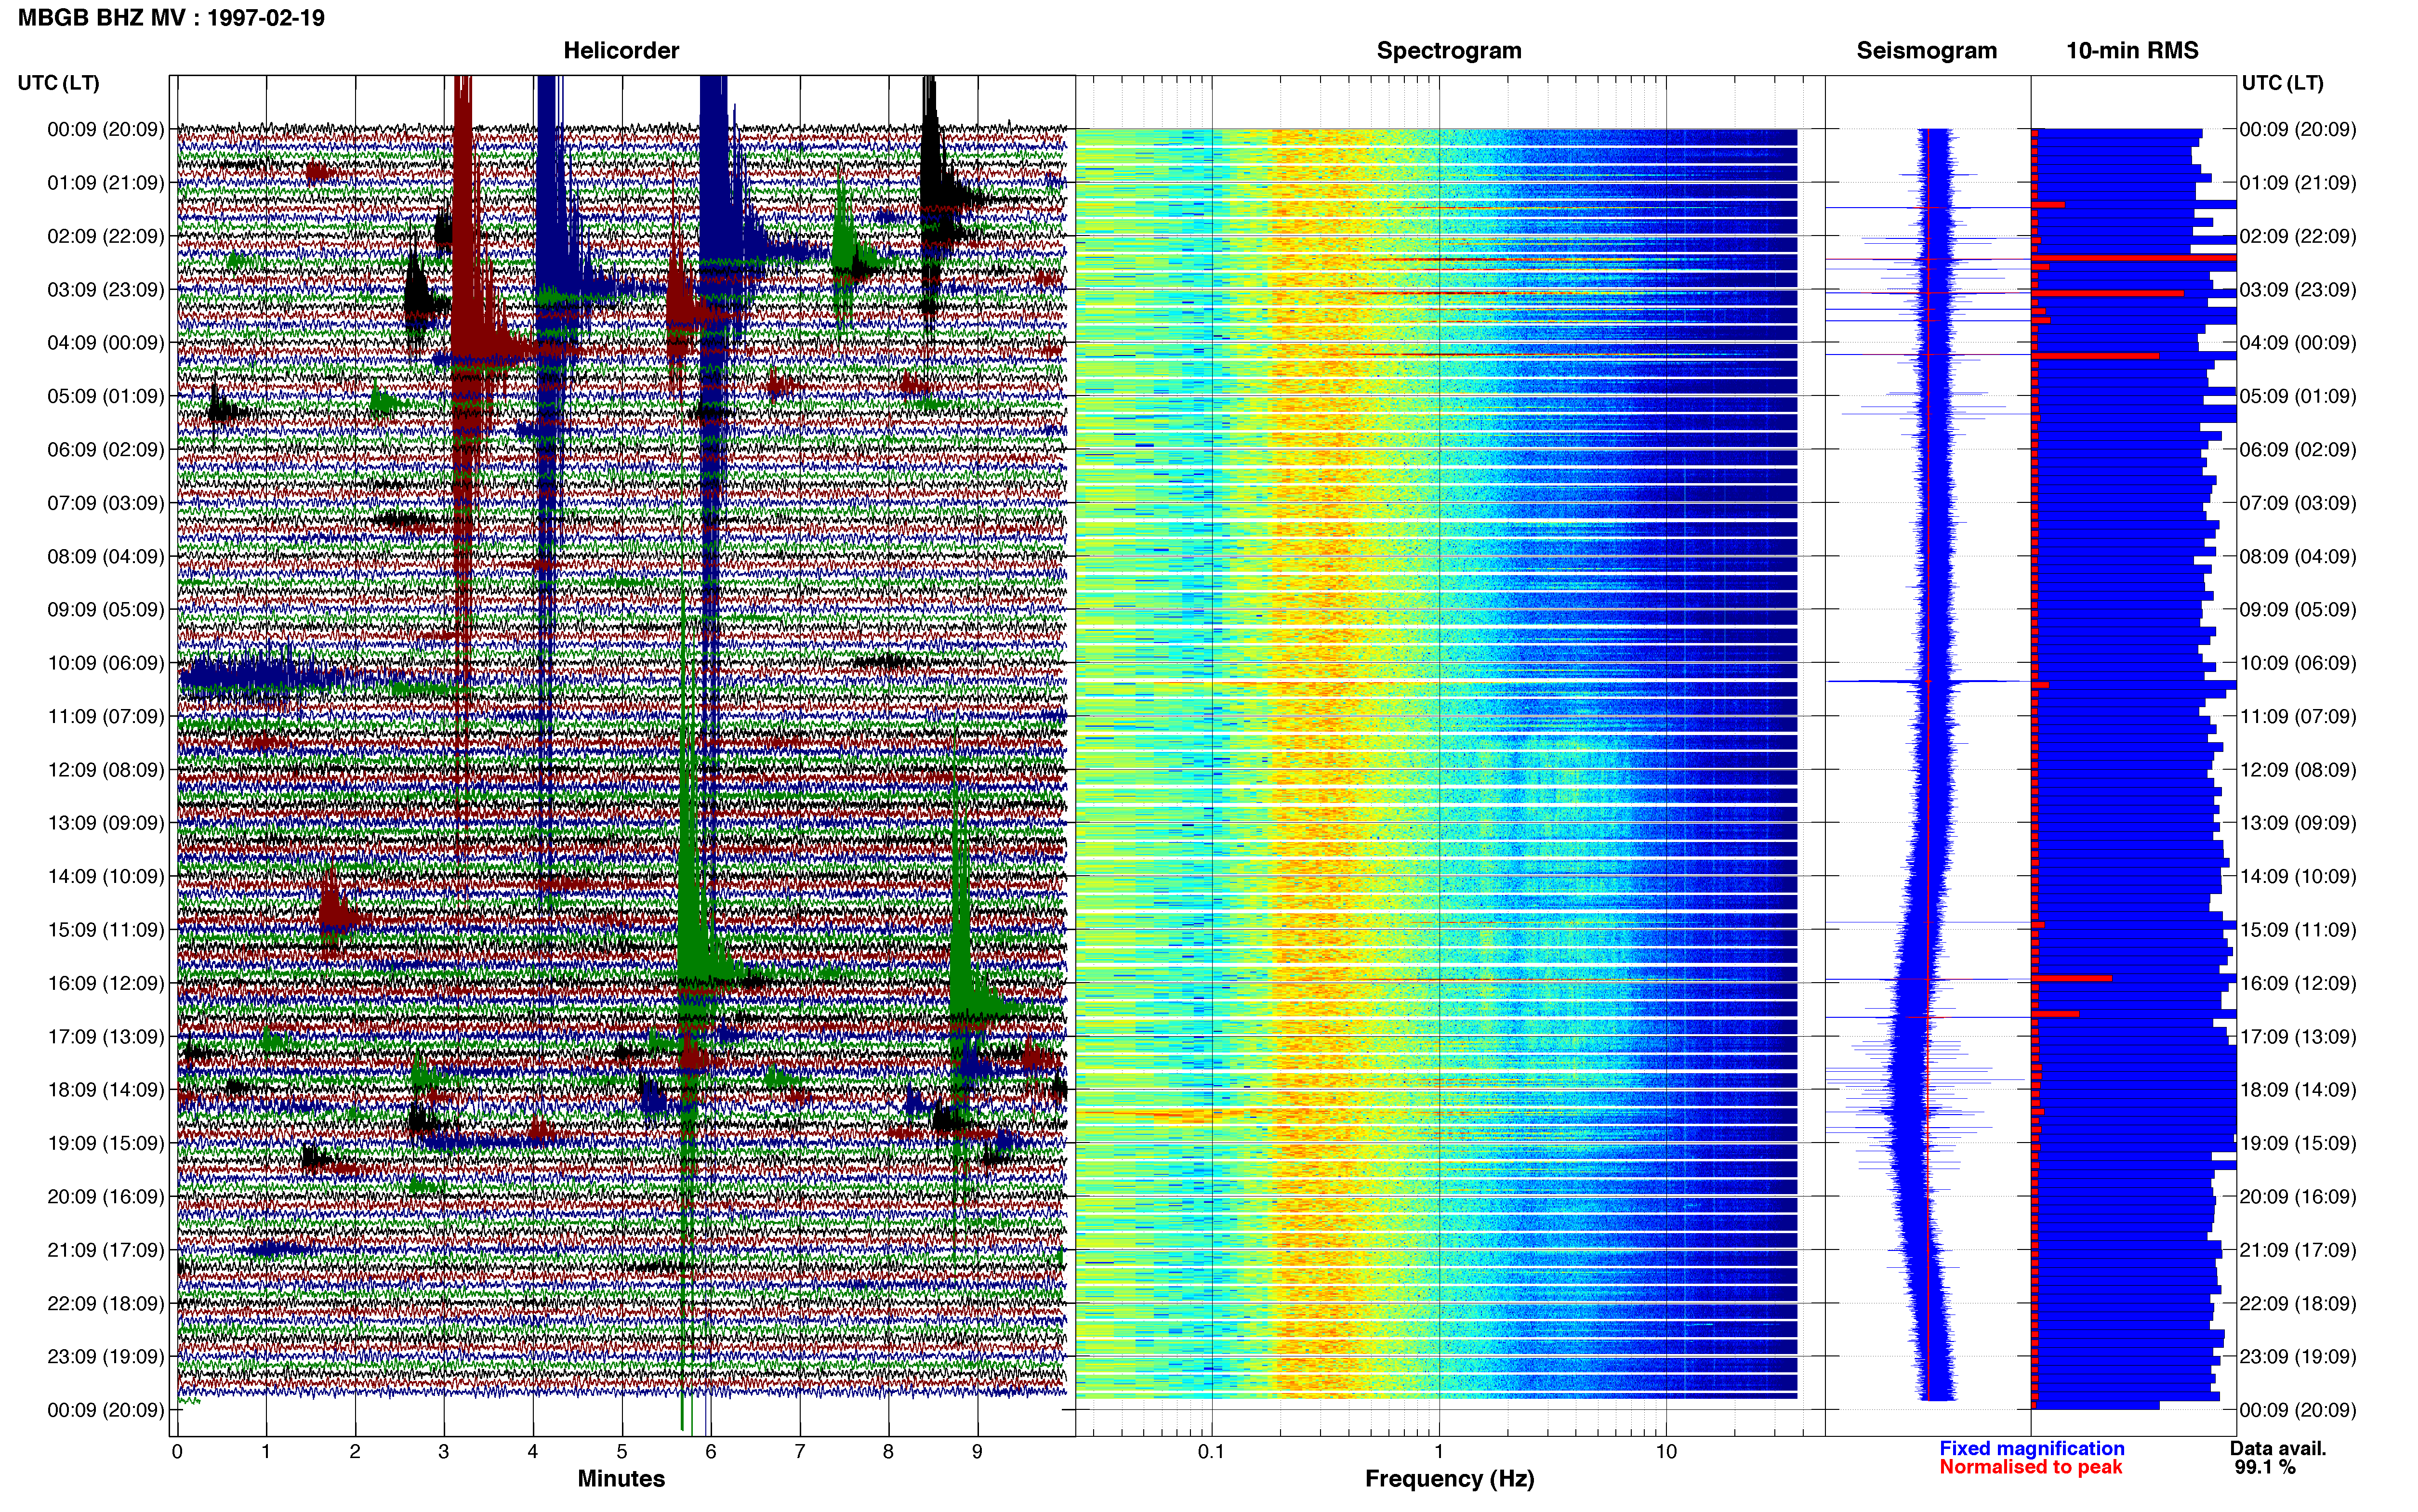Click the left 'UTC (LT)' axis label
Image resolution: width=2418 pixels, height=1512 pixels.
(x=58, y=83)
